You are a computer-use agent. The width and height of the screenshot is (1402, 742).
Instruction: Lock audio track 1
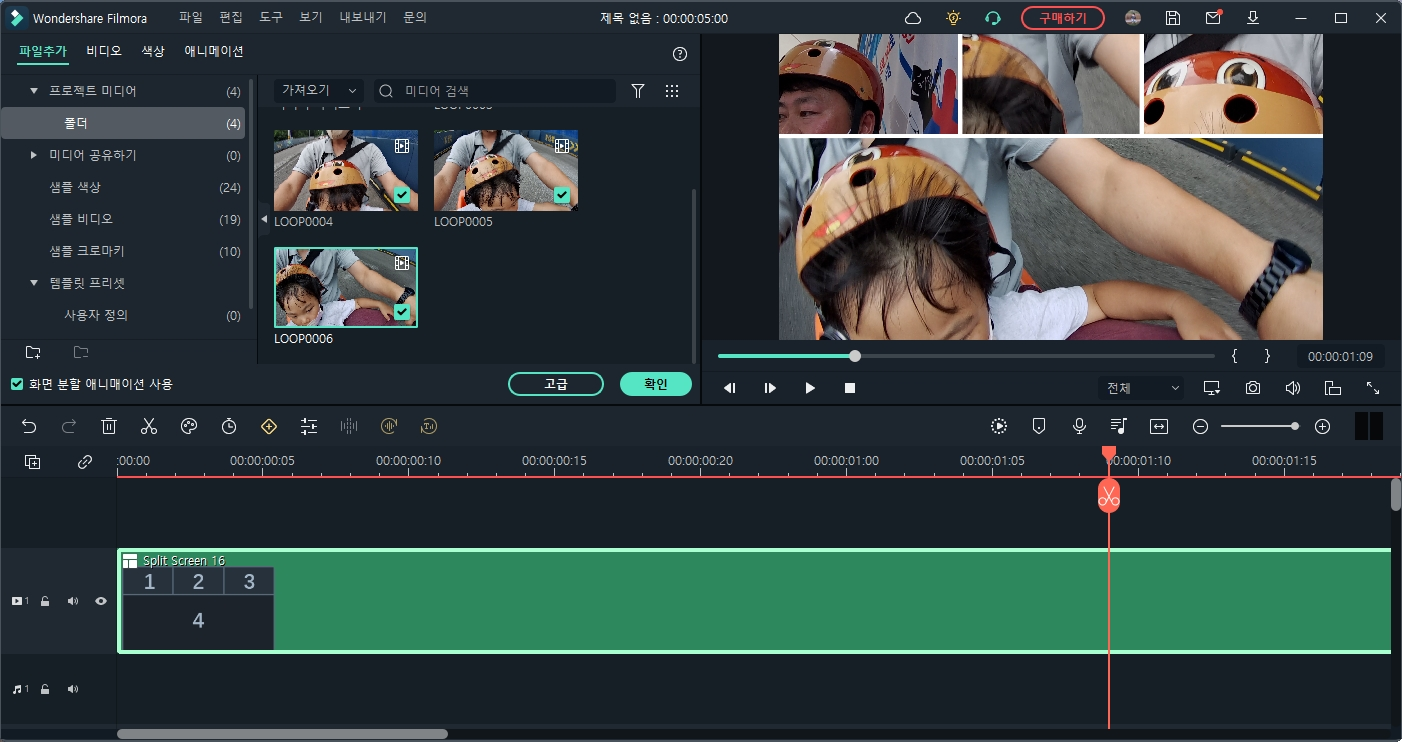click(45, 689)
